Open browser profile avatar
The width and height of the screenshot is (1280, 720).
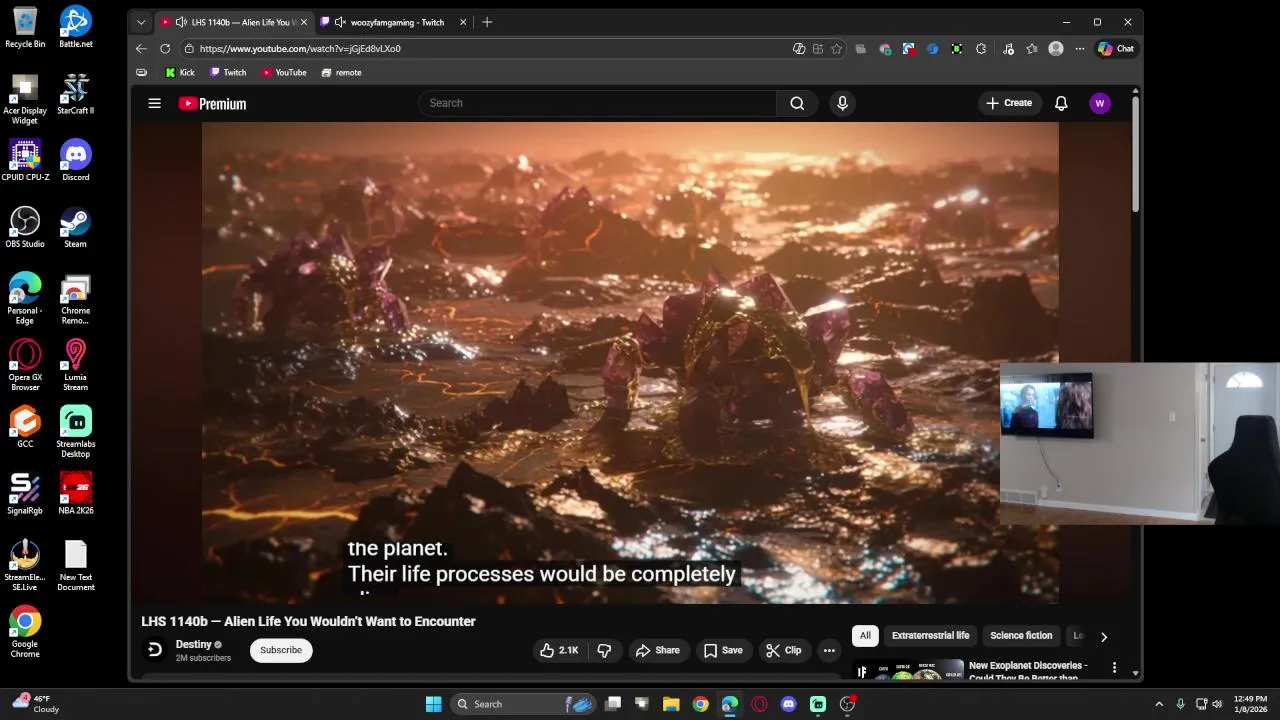(x=1056, y=48)
